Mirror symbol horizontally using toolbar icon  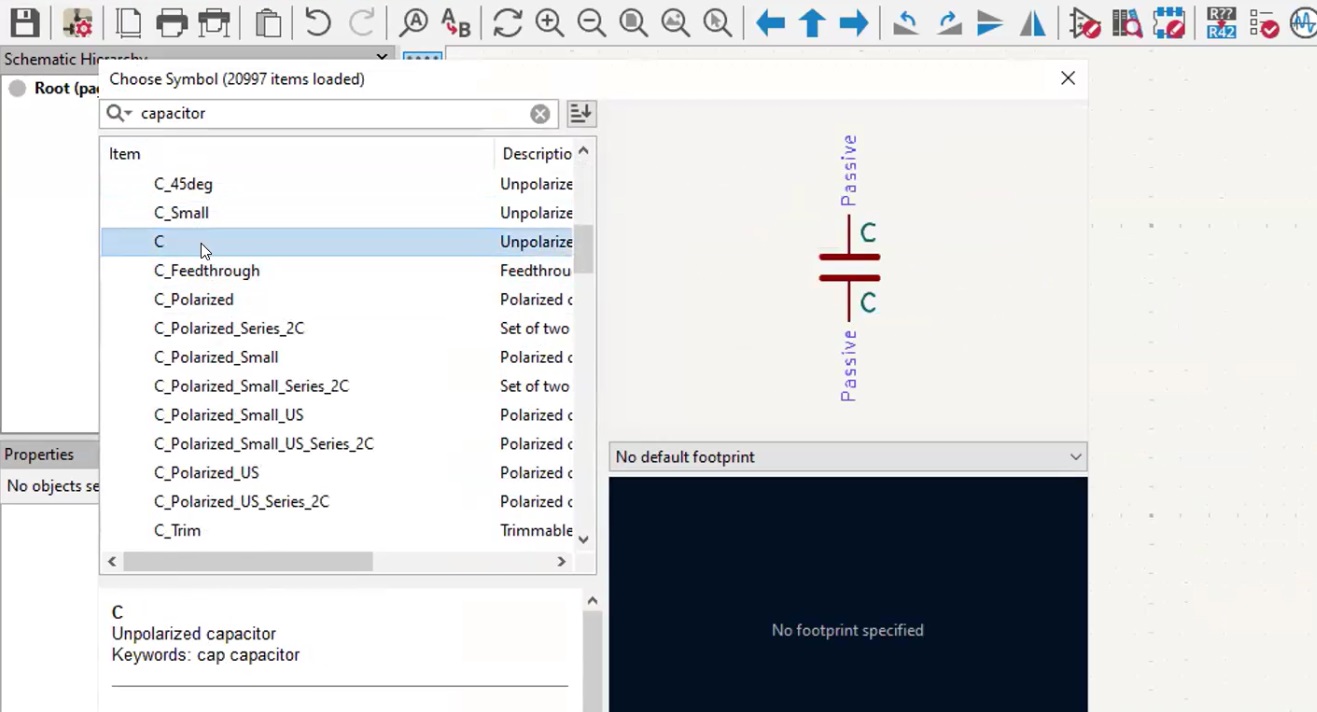[x=1032, y=22]
